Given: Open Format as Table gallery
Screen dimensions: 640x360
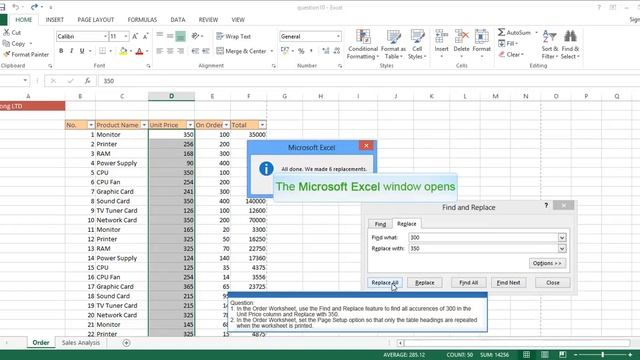Looking at the screenshot, I should [393, 44].
